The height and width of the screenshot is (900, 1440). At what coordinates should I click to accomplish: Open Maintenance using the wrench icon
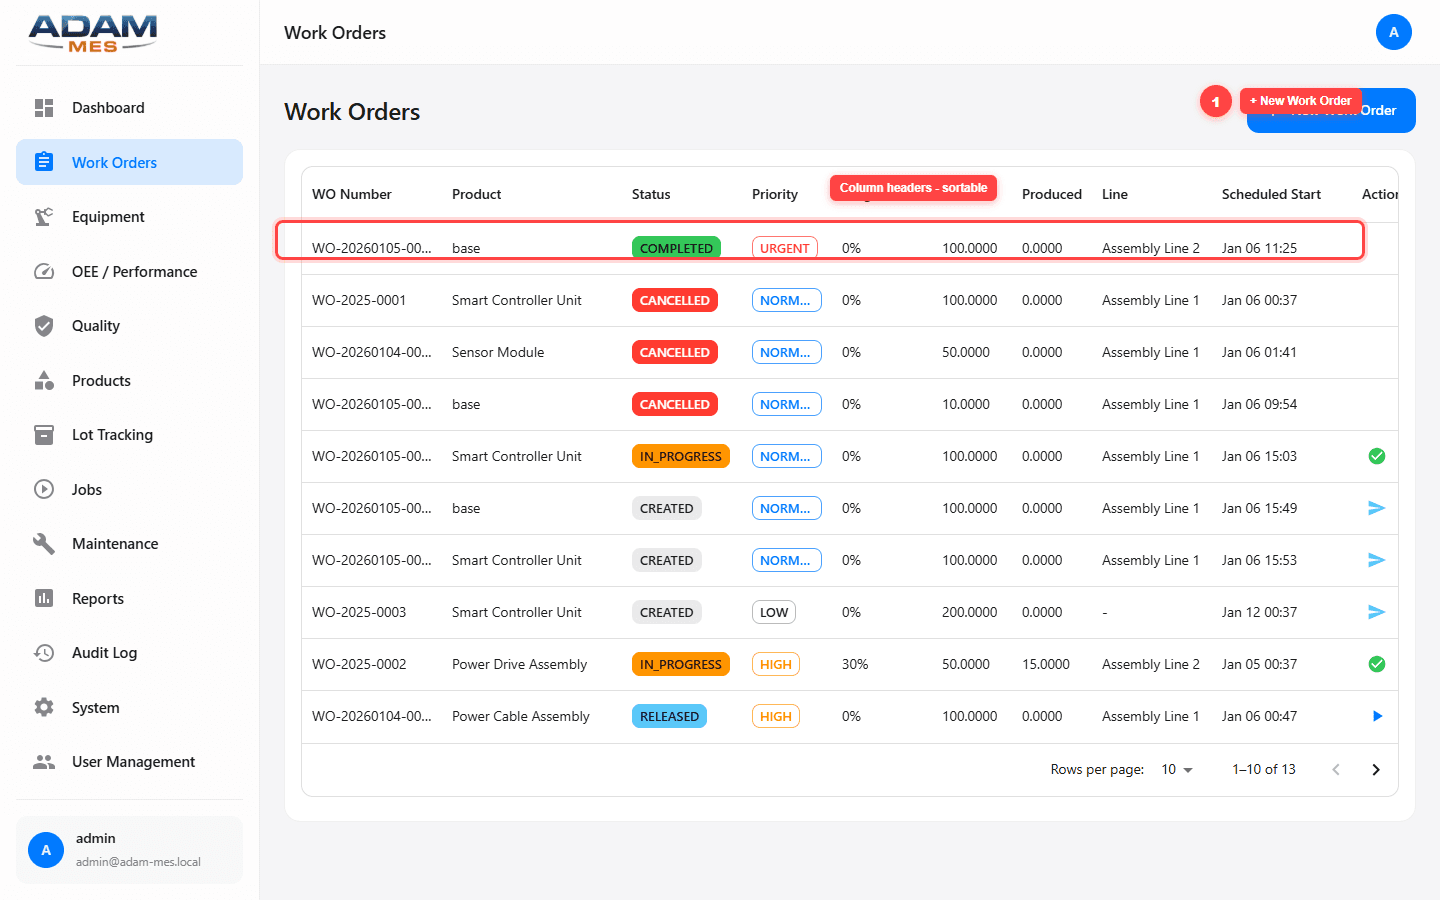[x=44, y=543]
